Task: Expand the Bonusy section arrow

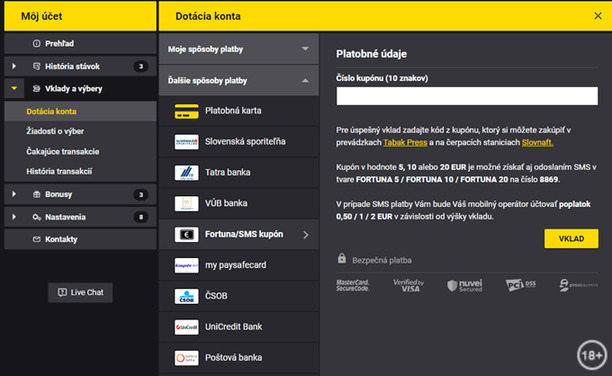Action: (x=14, y=194)
